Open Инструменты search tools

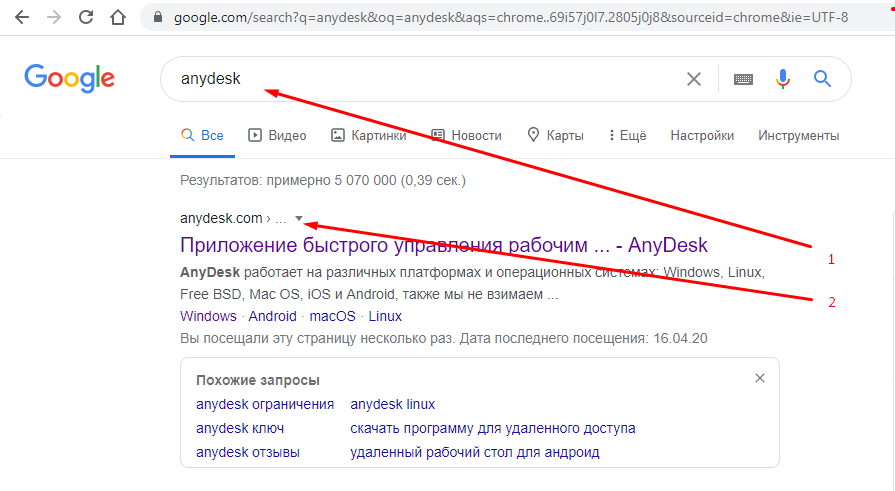click(799, 135)
